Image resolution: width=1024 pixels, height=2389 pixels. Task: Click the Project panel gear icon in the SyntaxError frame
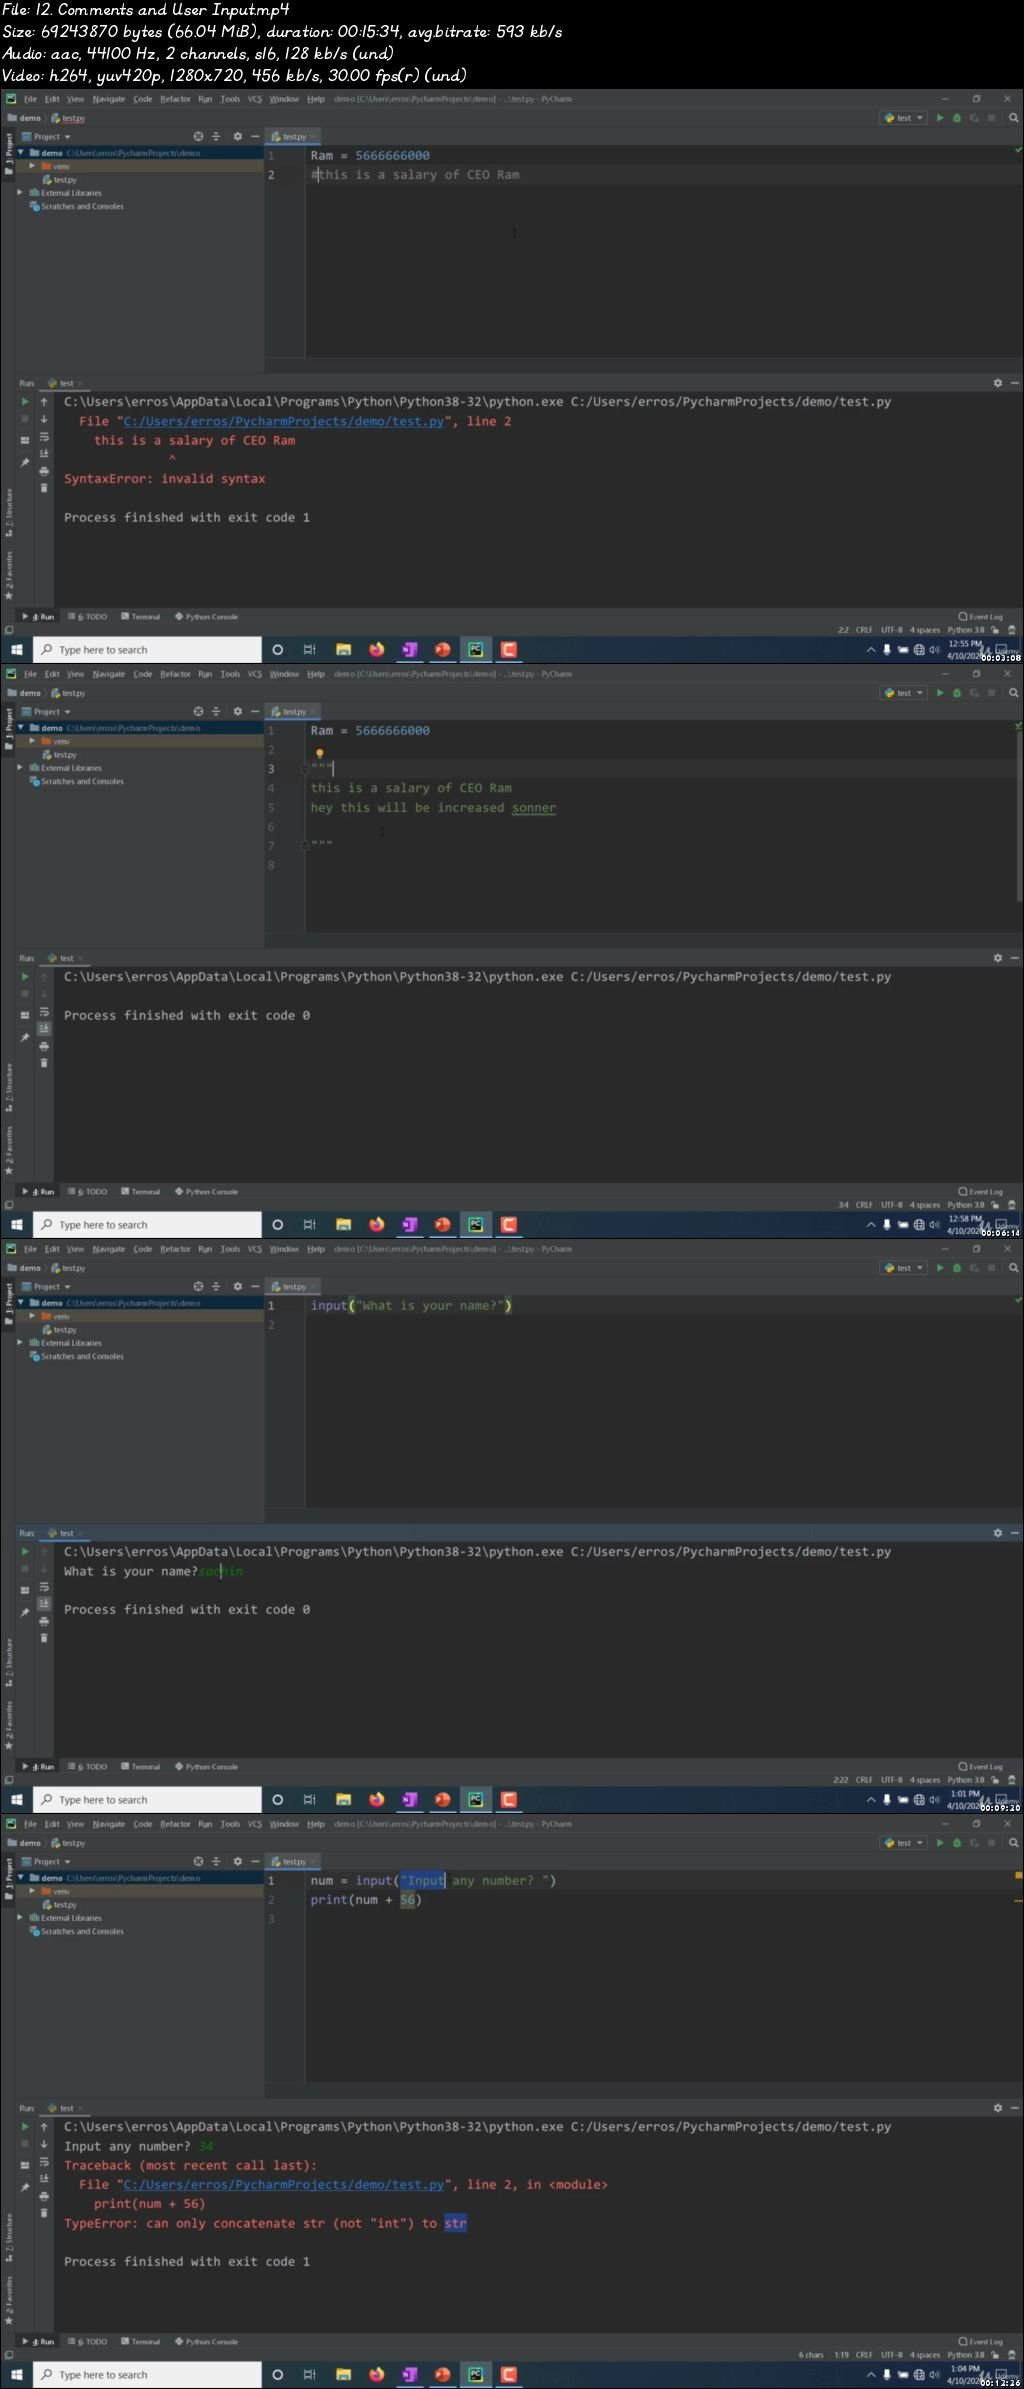(x=237, y=137)
